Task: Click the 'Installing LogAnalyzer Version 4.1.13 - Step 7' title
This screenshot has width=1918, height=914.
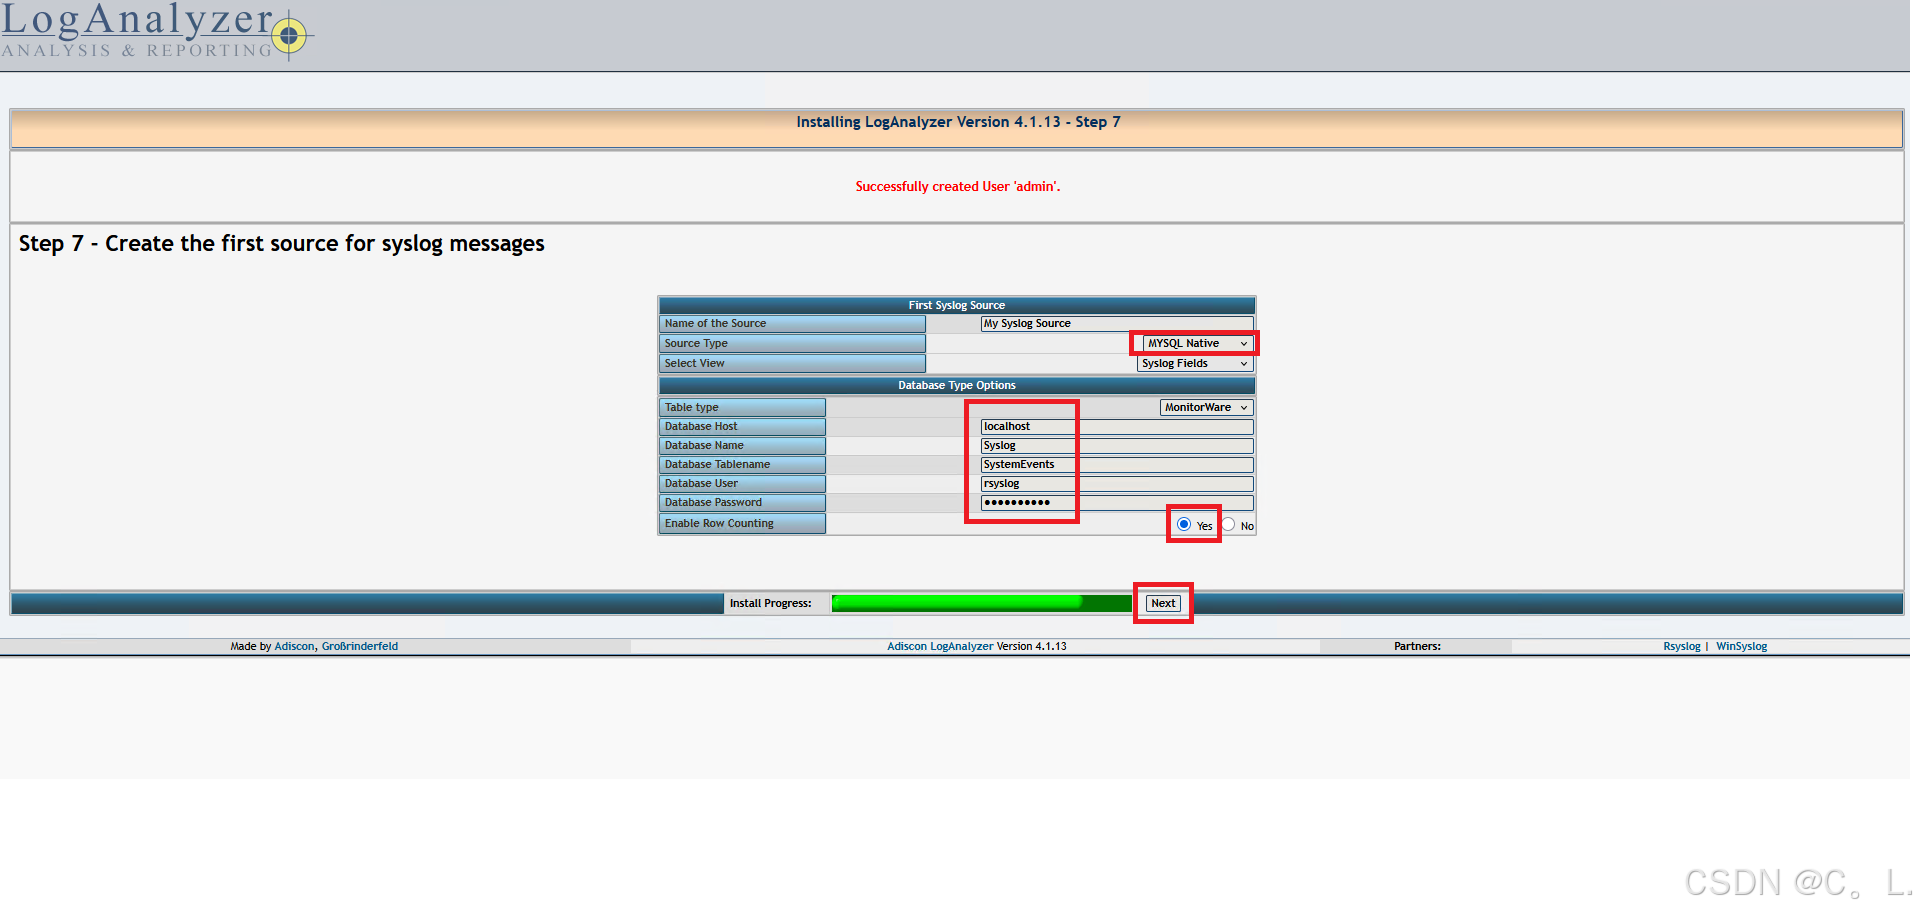Action: click(958, 122)
